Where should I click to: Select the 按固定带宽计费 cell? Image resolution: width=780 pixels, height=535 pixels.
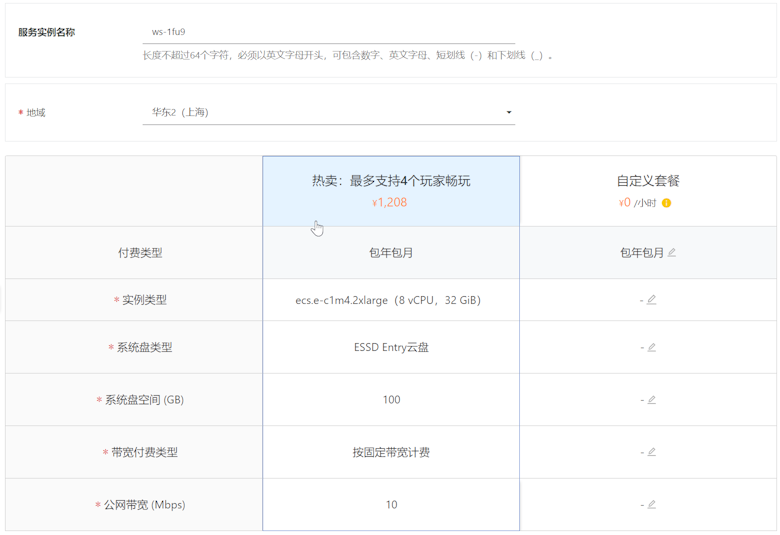pyautogui.click(x=391, y=452)
